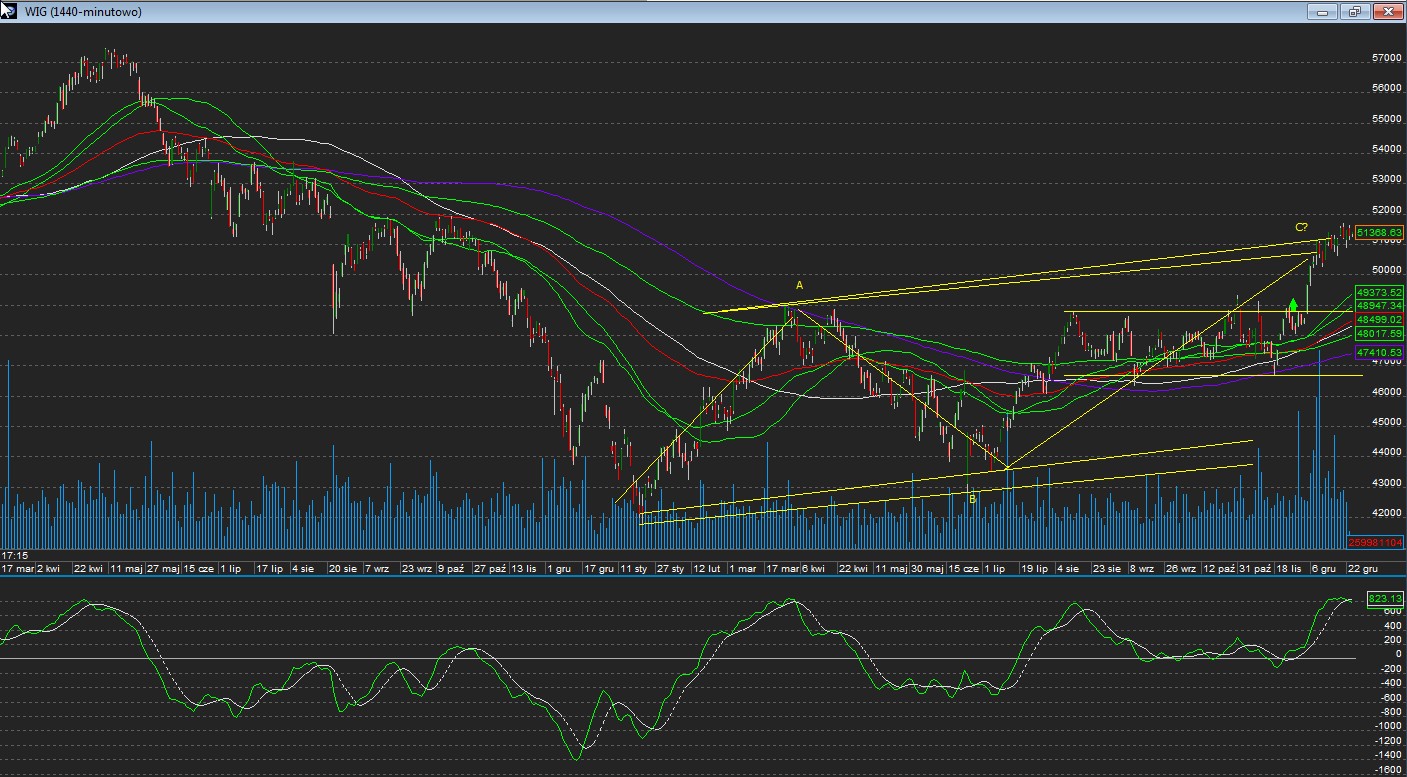Click moving average value 49373.52

click(x=1379, y=292)
